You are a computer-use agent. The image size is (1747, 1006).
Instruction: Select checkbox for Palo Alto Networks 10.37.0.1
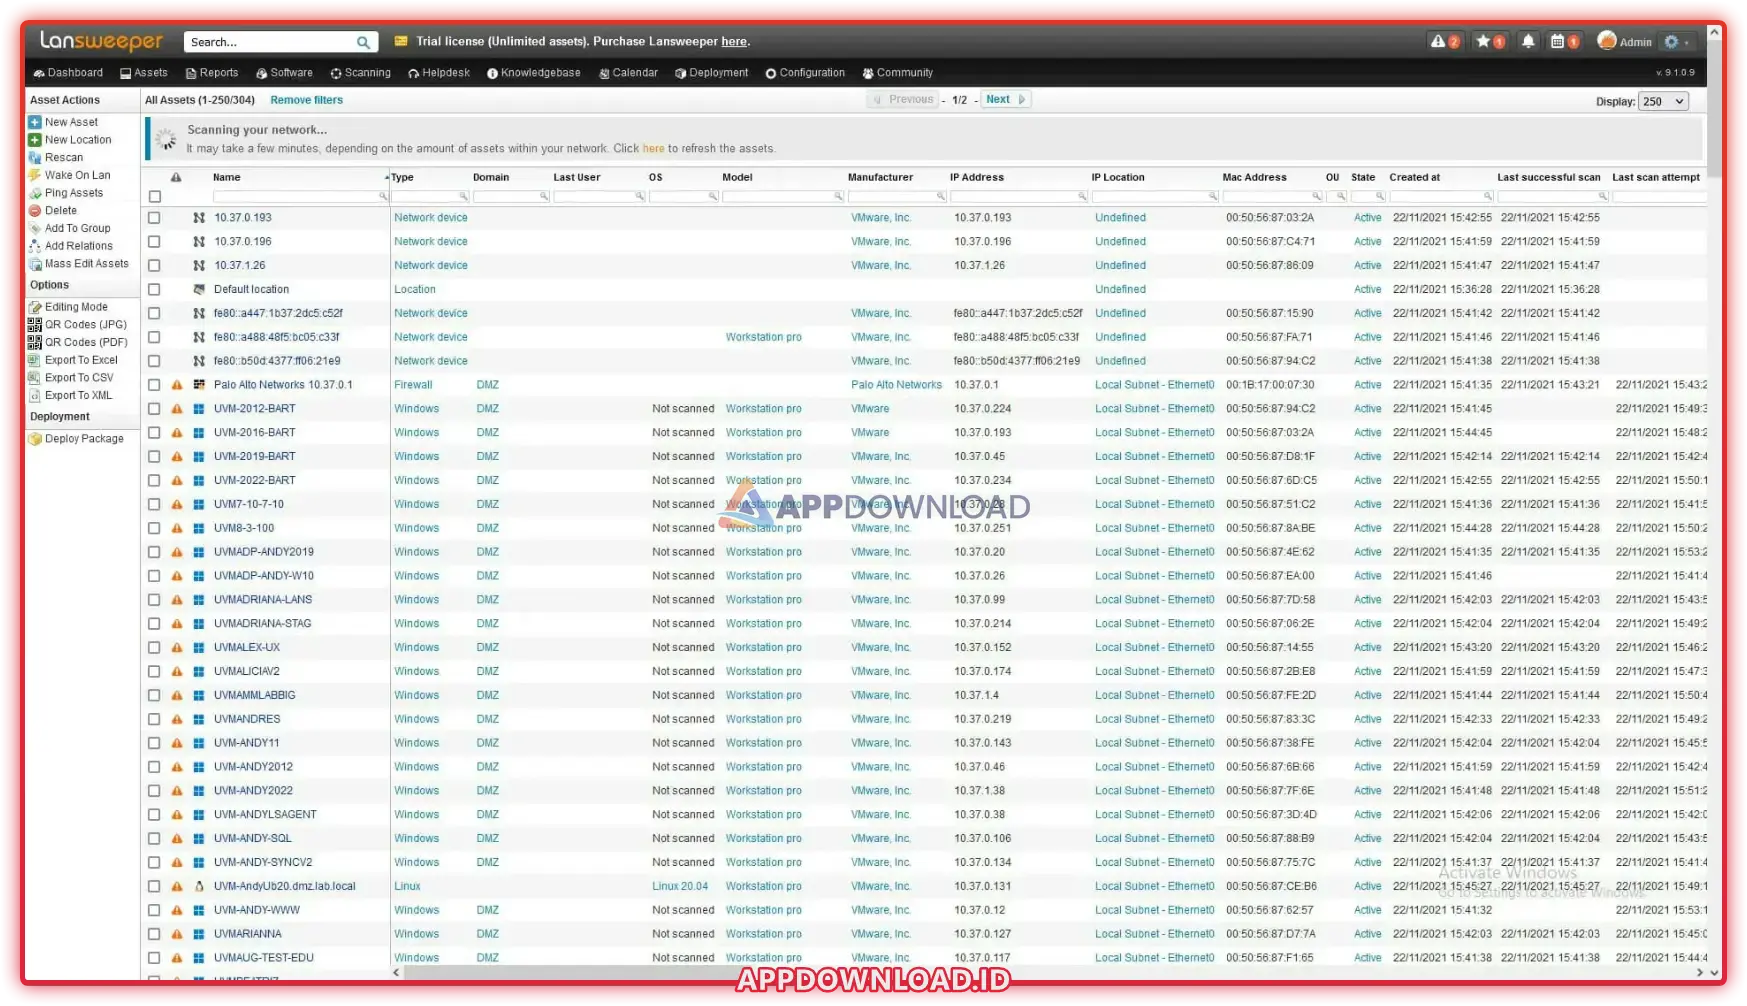[154, 385]
